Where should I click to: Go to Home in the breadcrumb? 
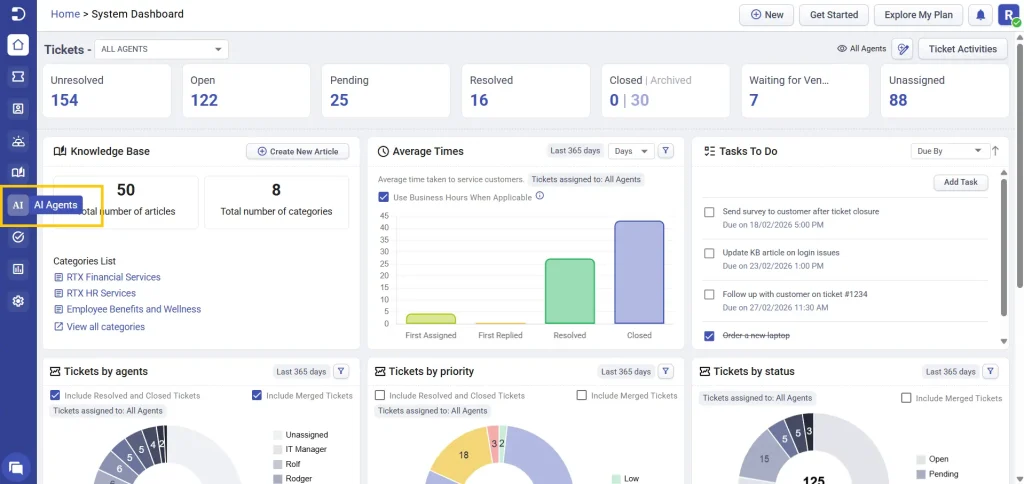point(65,14)
